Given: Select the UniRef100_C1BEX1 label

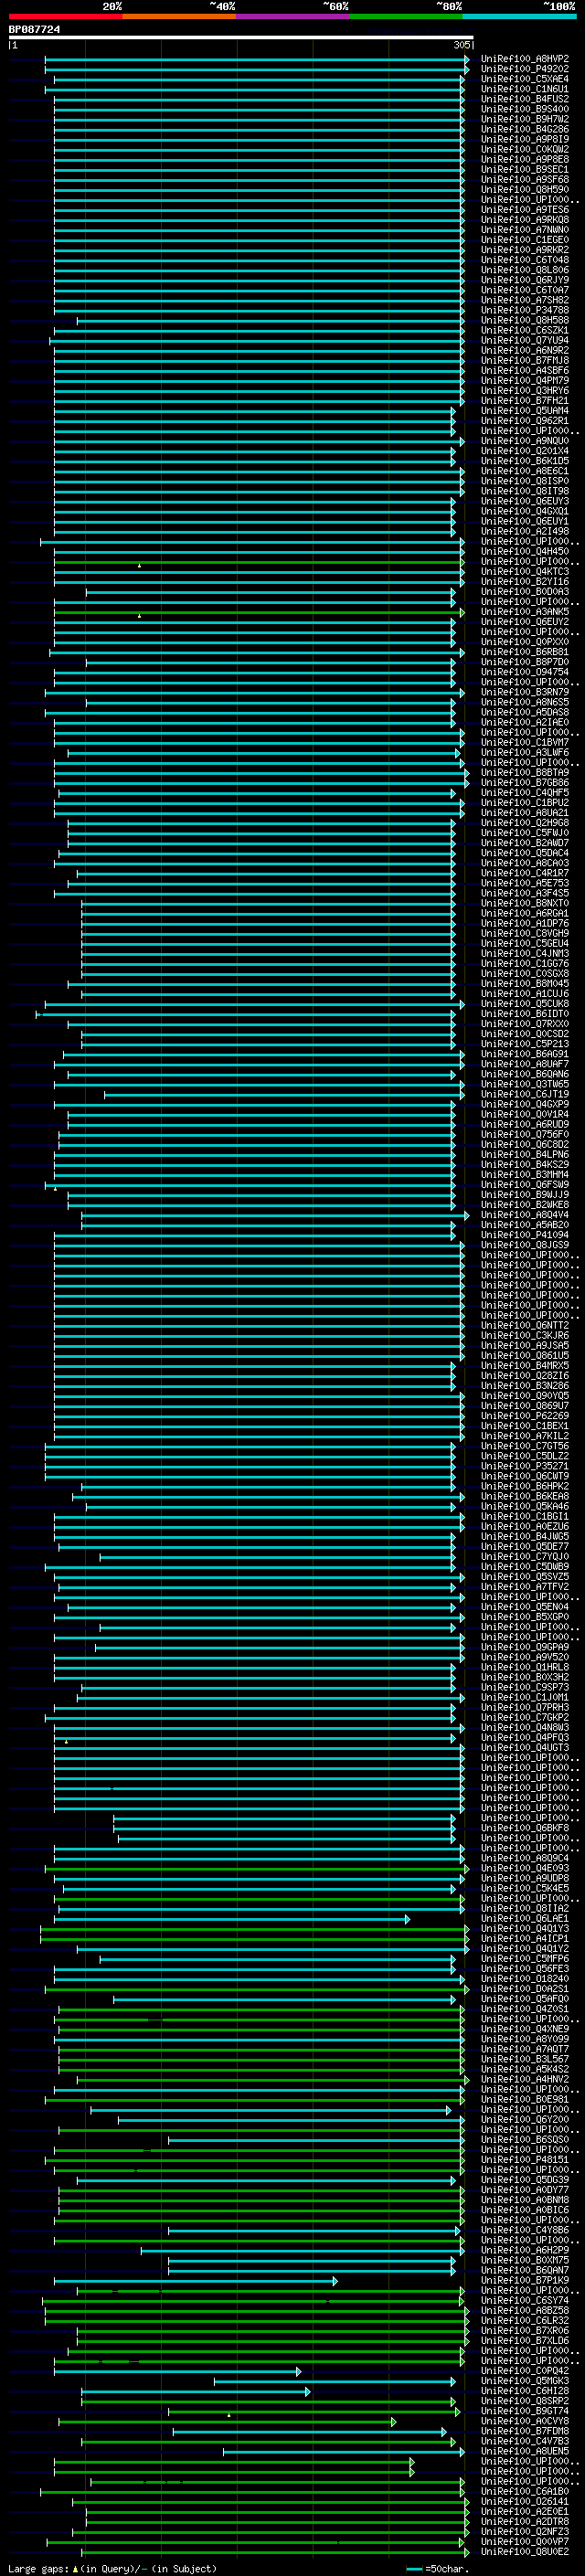Looking at the screenshot, I should pos(525,1425).
